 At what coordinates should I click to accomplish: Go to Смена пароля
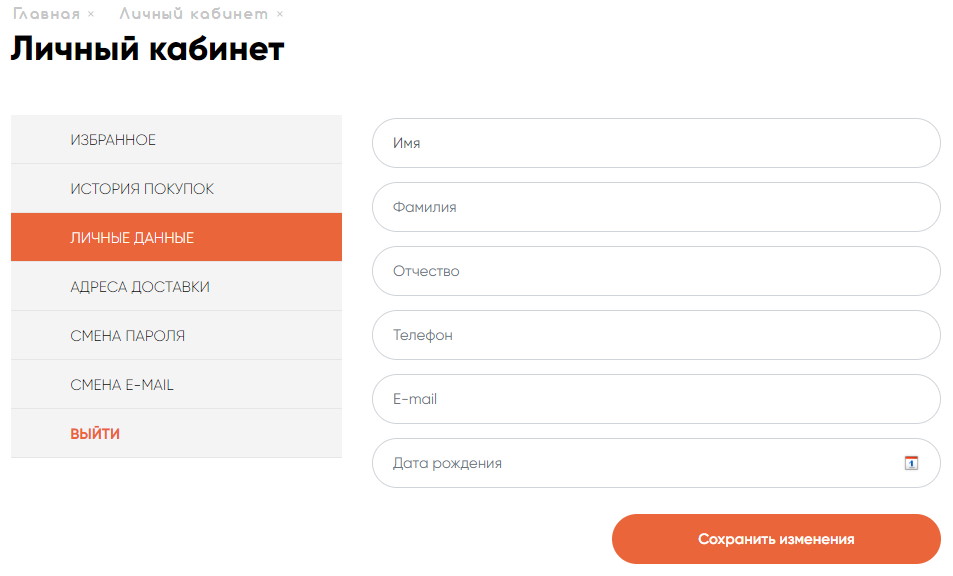point(176,335)
